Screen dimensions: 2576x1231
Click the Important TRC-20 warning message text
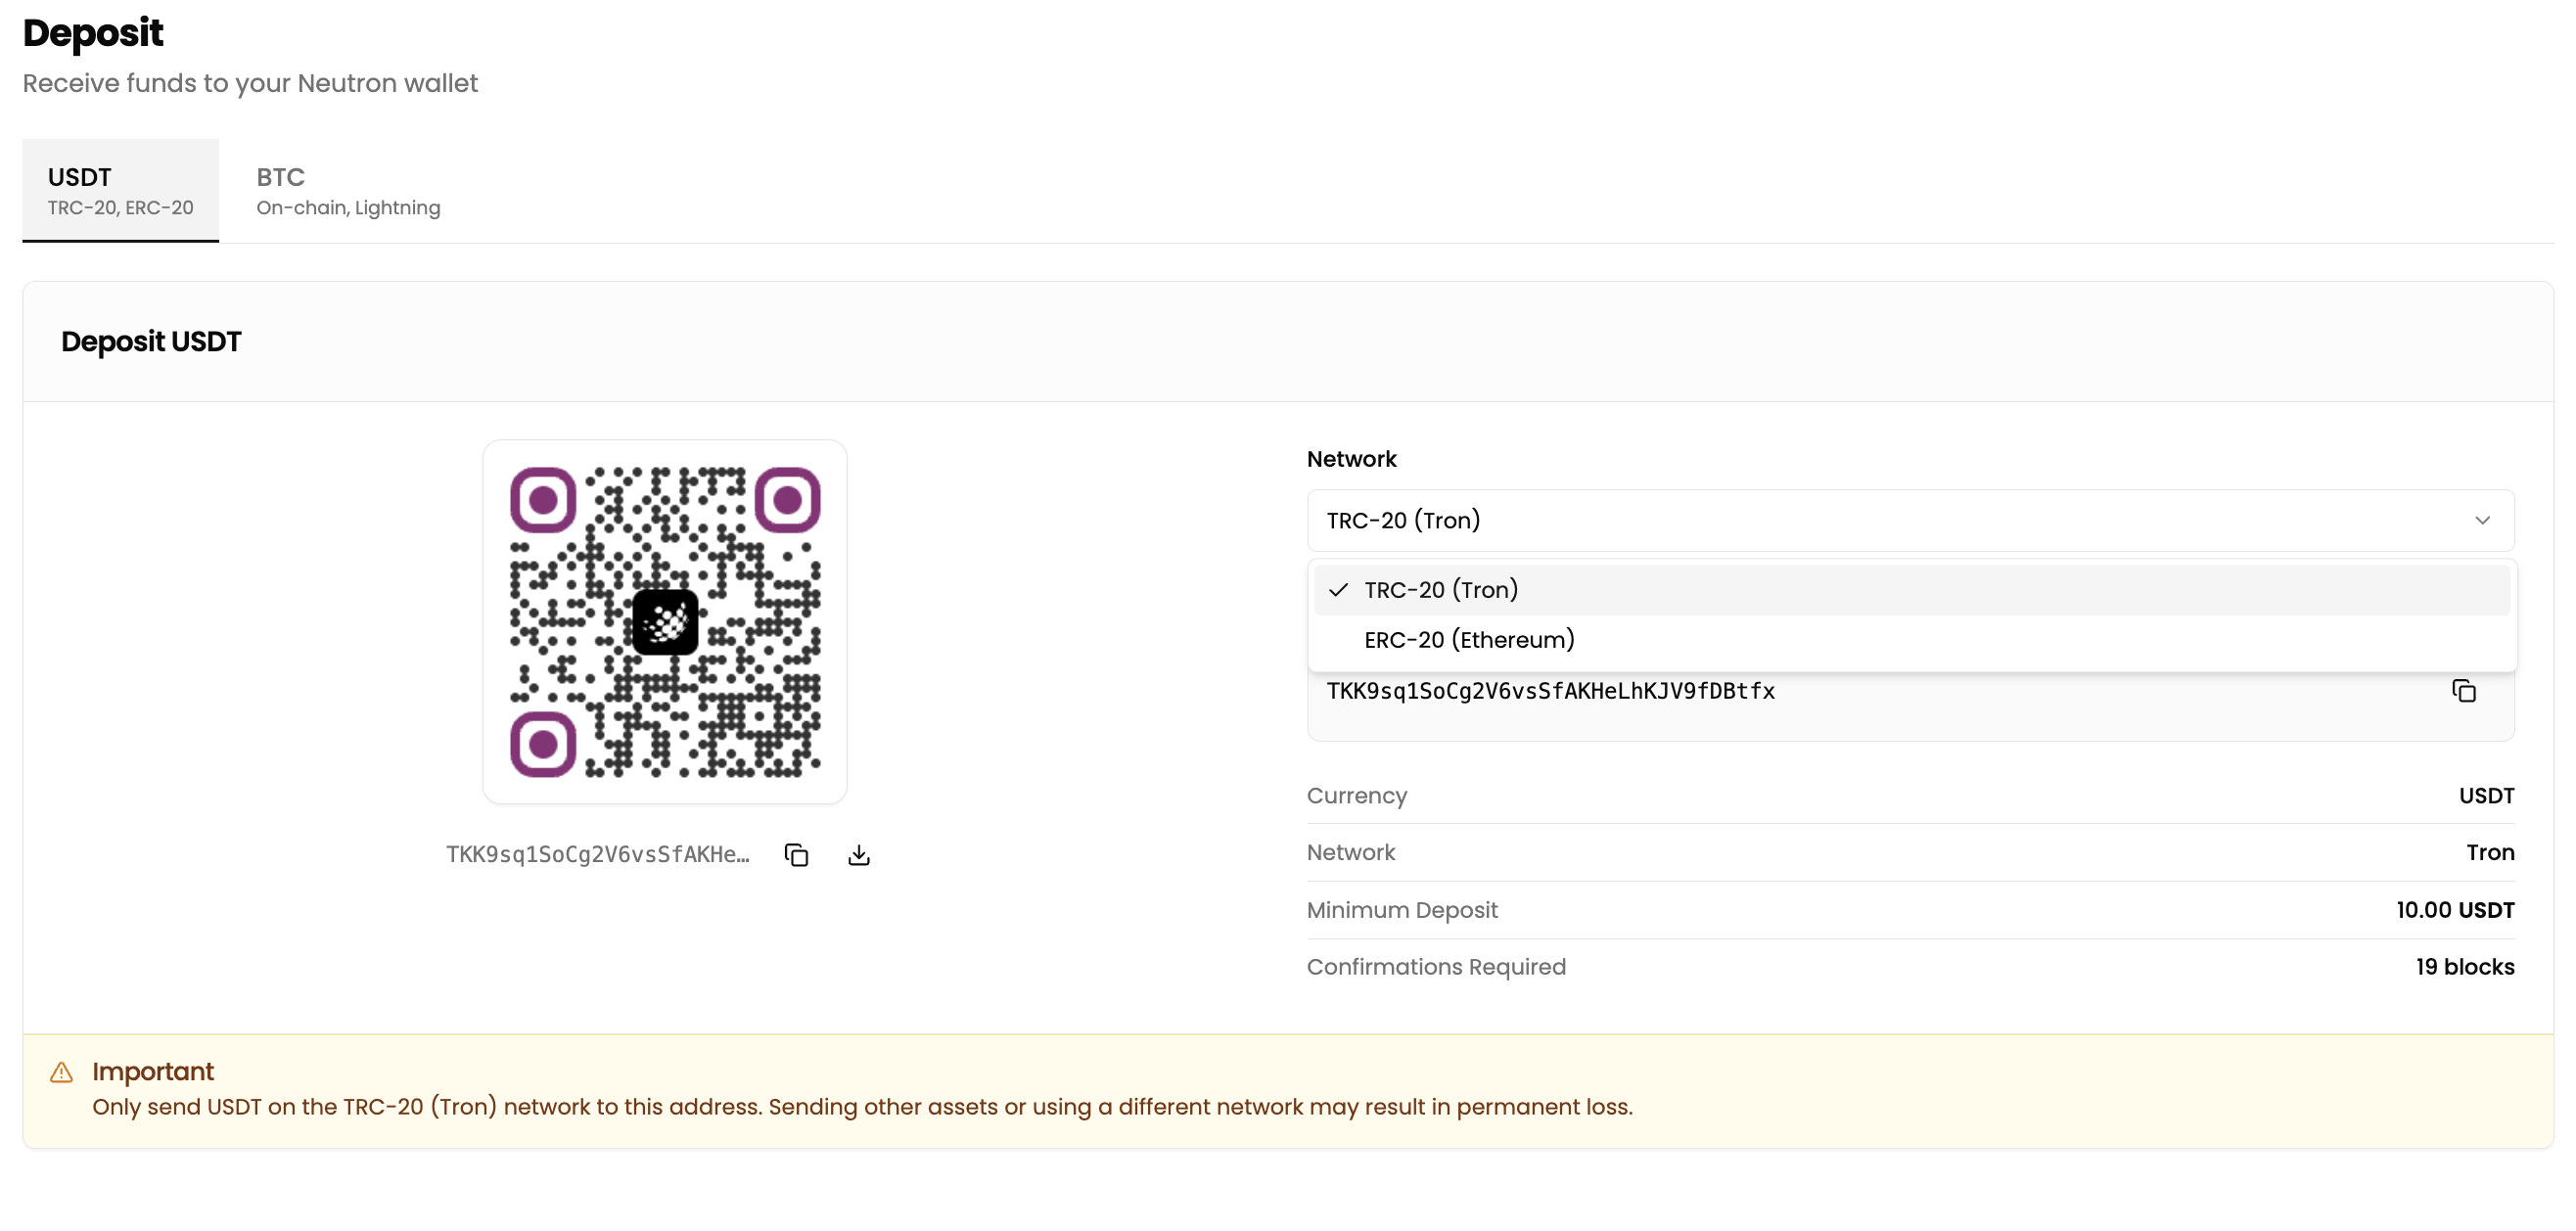click(x=861, y=1107)
